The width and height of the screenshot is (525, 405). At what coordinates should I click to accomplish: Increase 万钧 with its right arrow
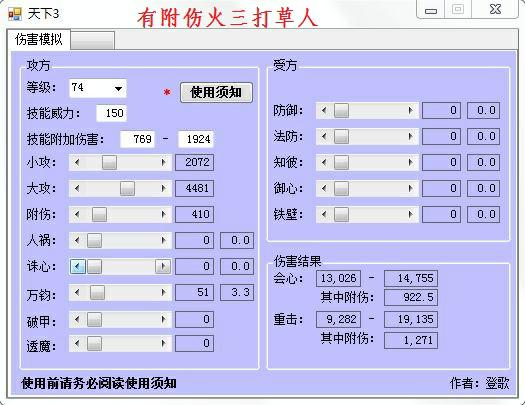click(x=163, y=293)
